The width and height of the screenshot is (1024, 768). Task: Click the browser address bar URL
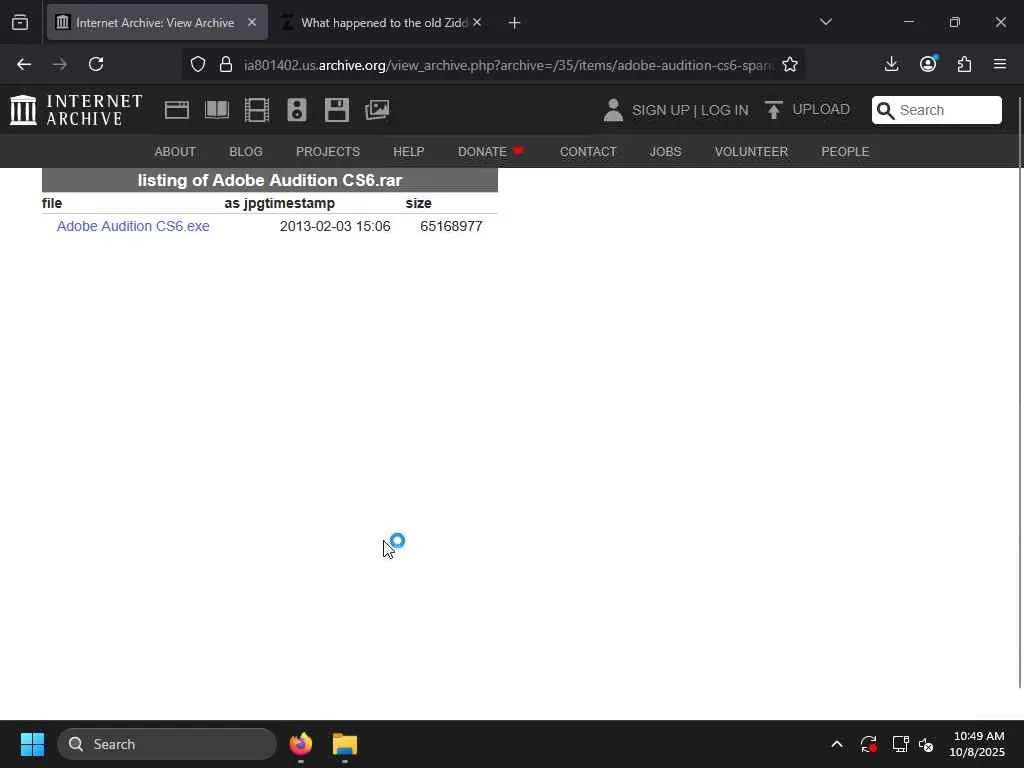509,65
